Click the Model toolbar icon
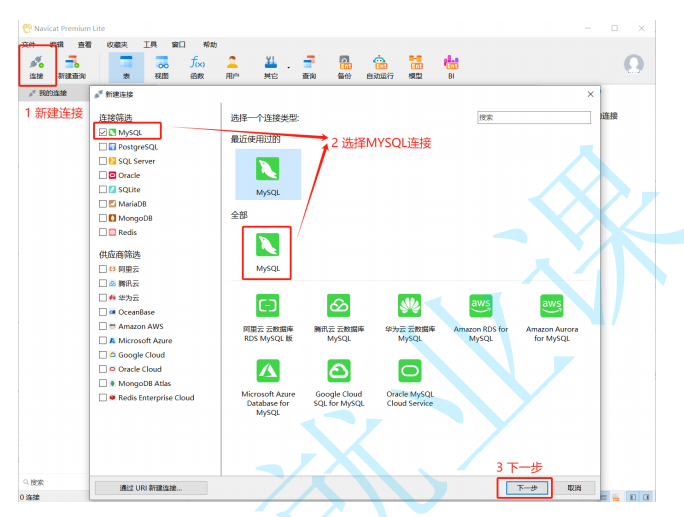The image size is (684, 517). click(415, 66)
